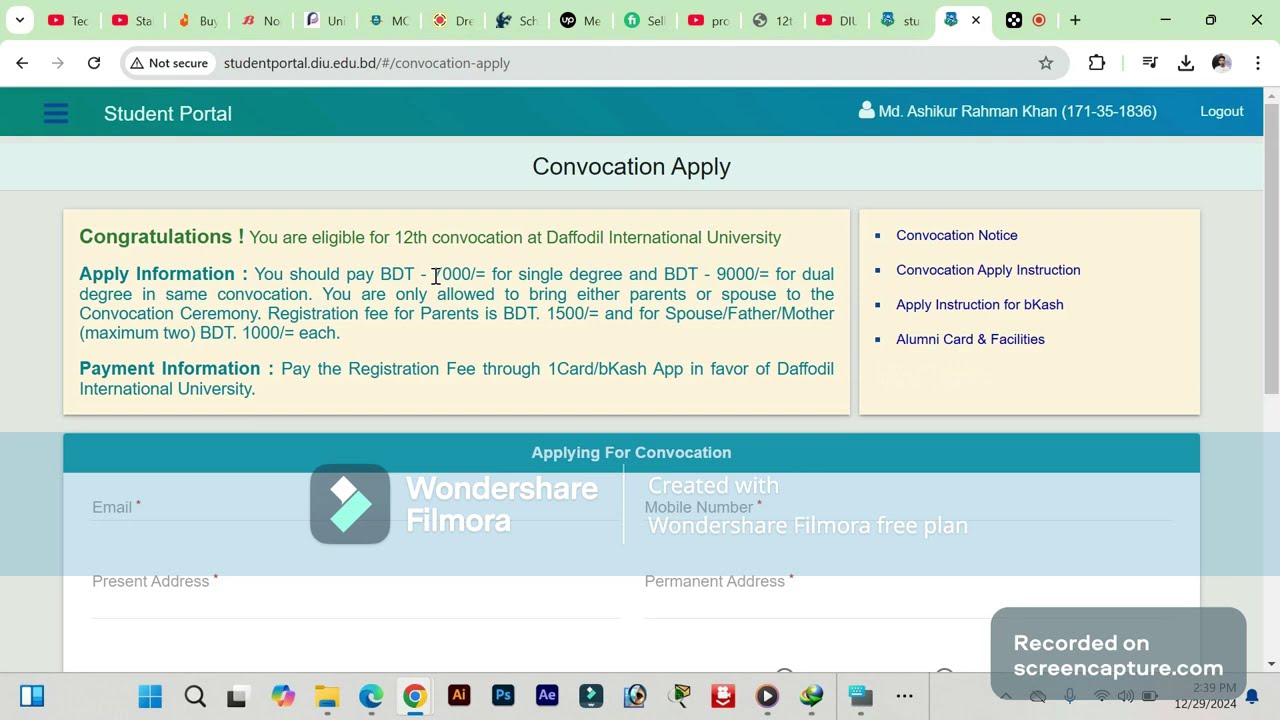
Task: Open Task View on taskbar
Action: point(237,696)
